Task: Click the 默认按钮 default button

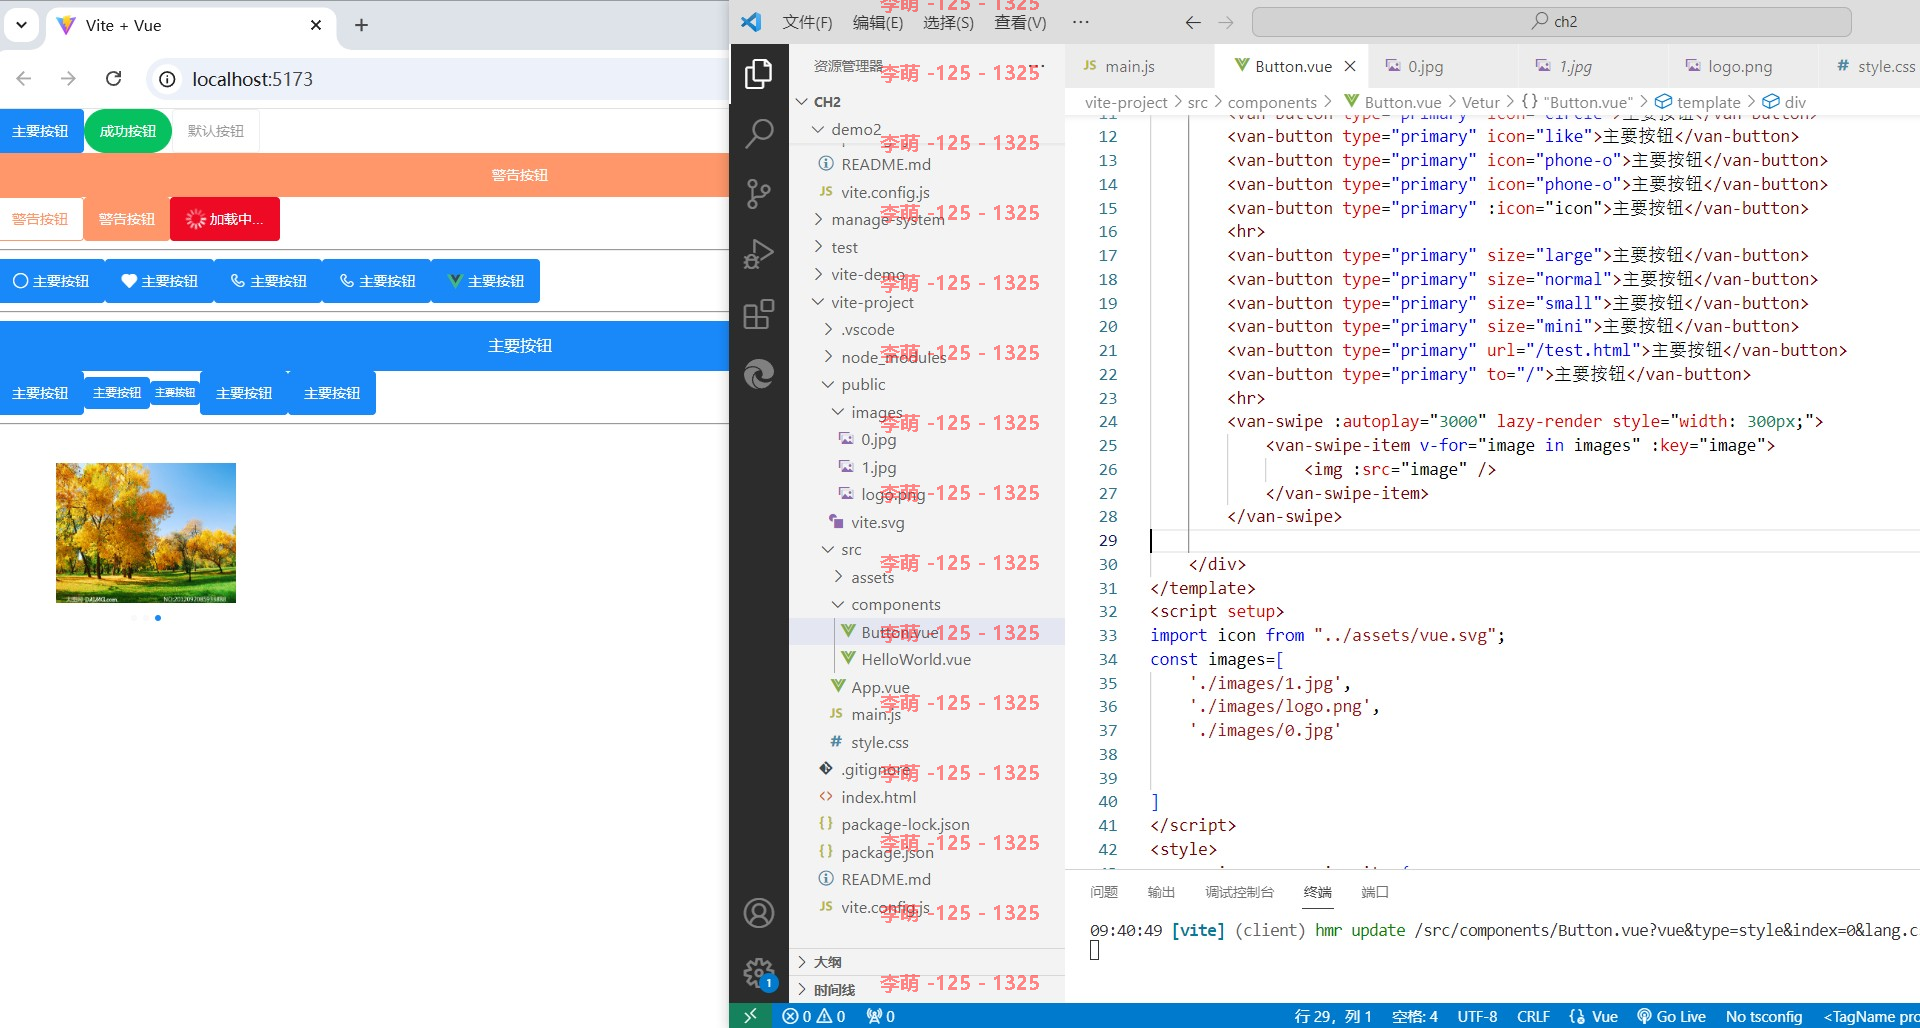Action: [216, 131]
